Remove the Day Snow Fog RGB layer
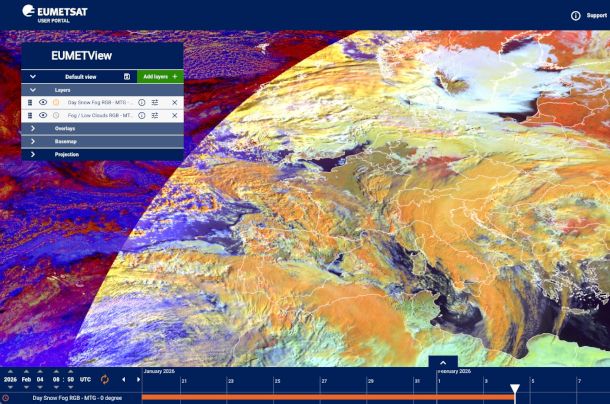The image size is (610, 404). [x=175, y=103]
